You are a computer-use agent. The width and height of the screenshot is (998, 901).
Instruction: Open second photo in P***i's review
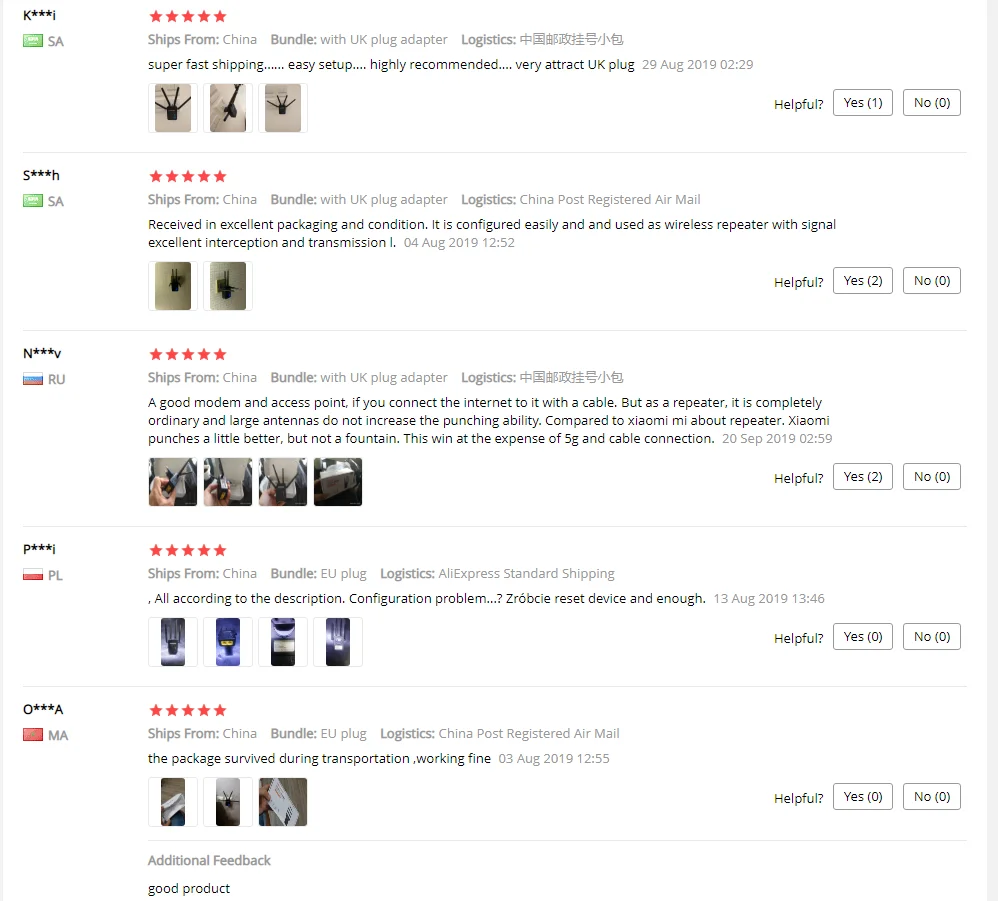[228, 642]
